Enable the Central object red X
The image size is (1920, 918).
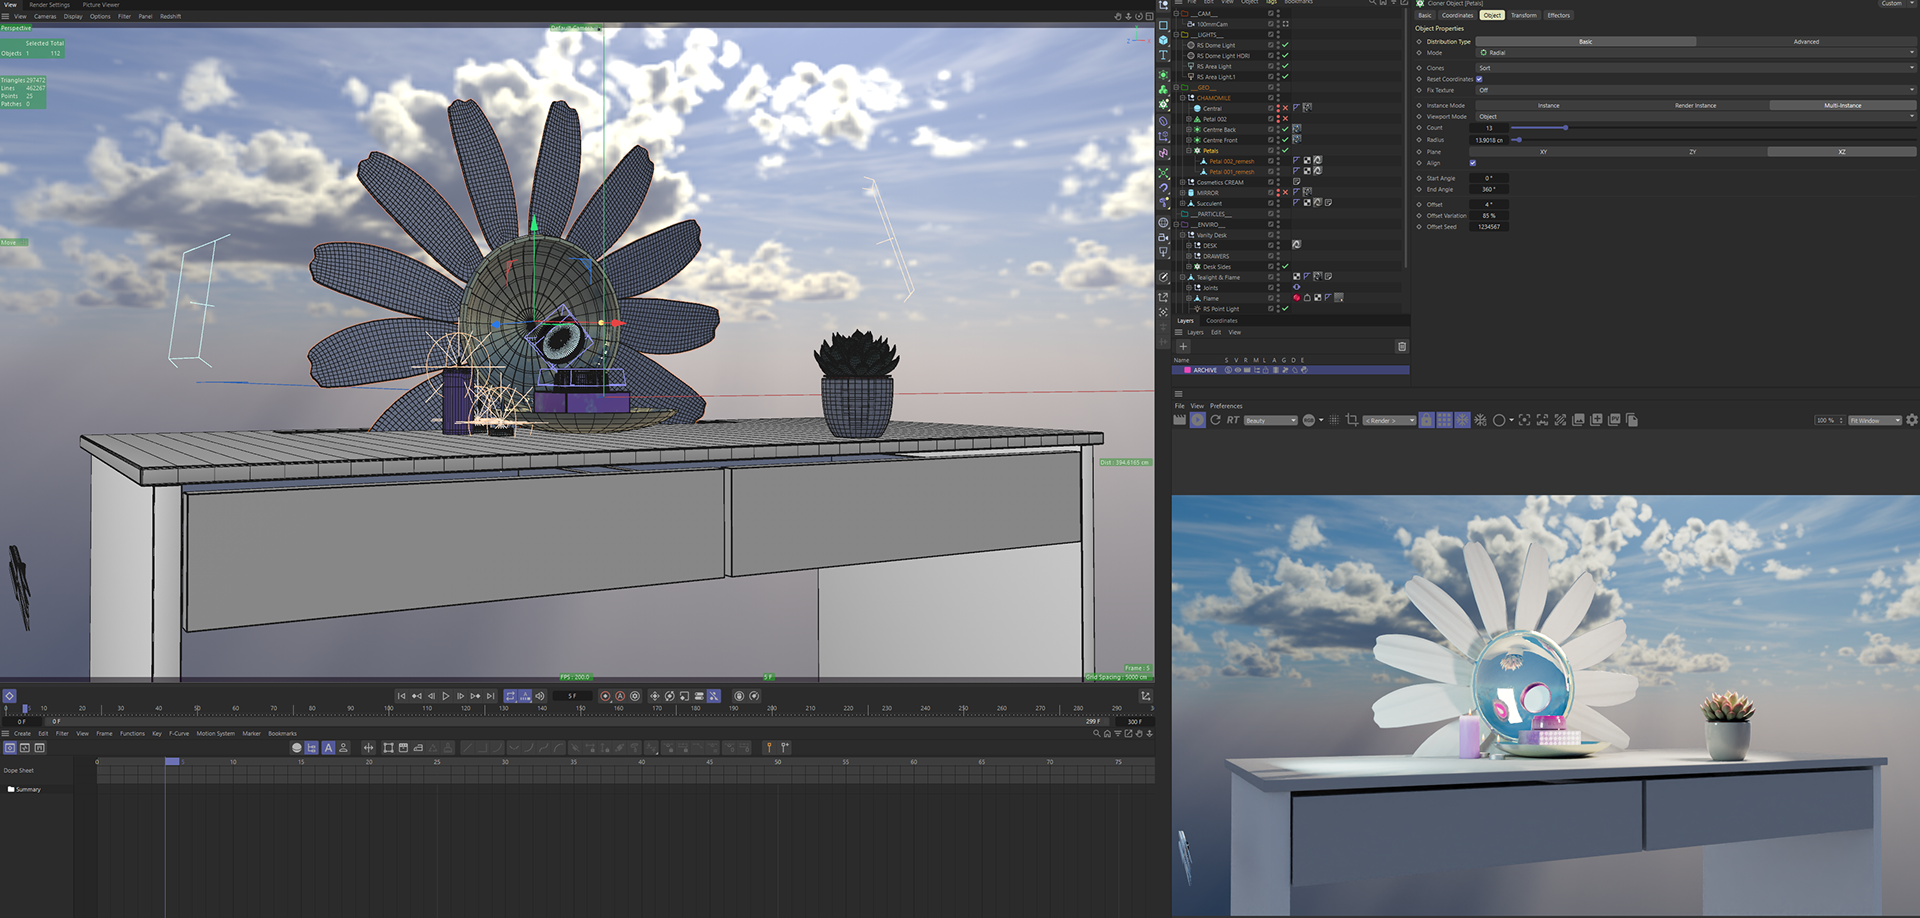(x=1285, y=108)
